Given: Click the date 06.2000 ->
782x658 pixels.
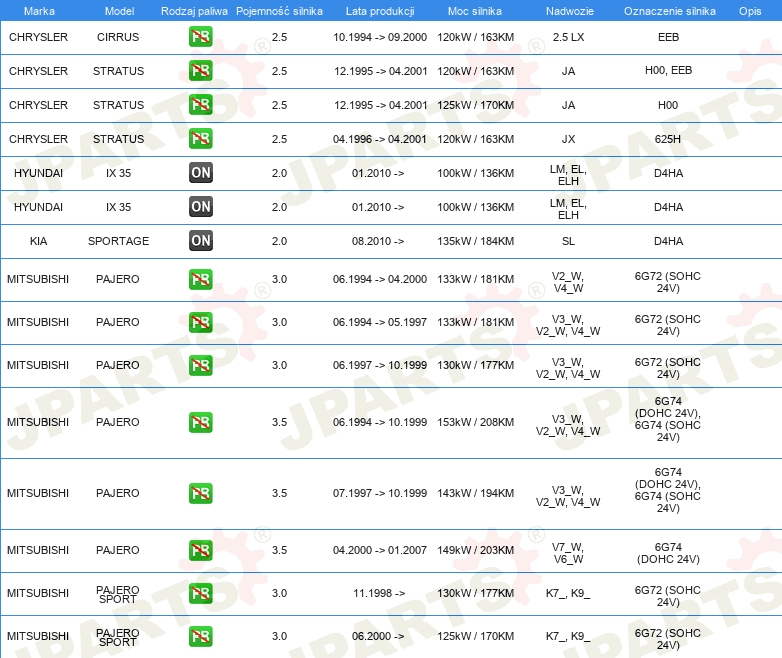Looking at the screenshot, I should pyautogui.click(x=378, y=636).
